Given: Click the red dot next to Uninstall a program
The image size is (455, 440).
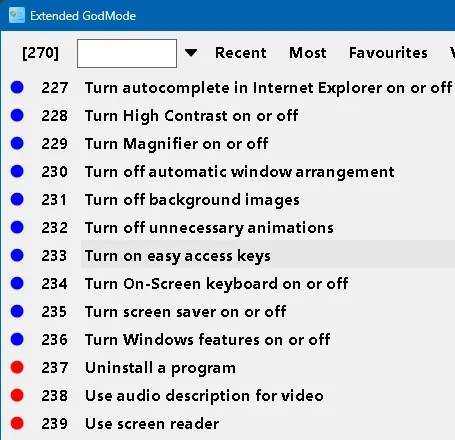Looking at the screenshot, I should 17,367.
